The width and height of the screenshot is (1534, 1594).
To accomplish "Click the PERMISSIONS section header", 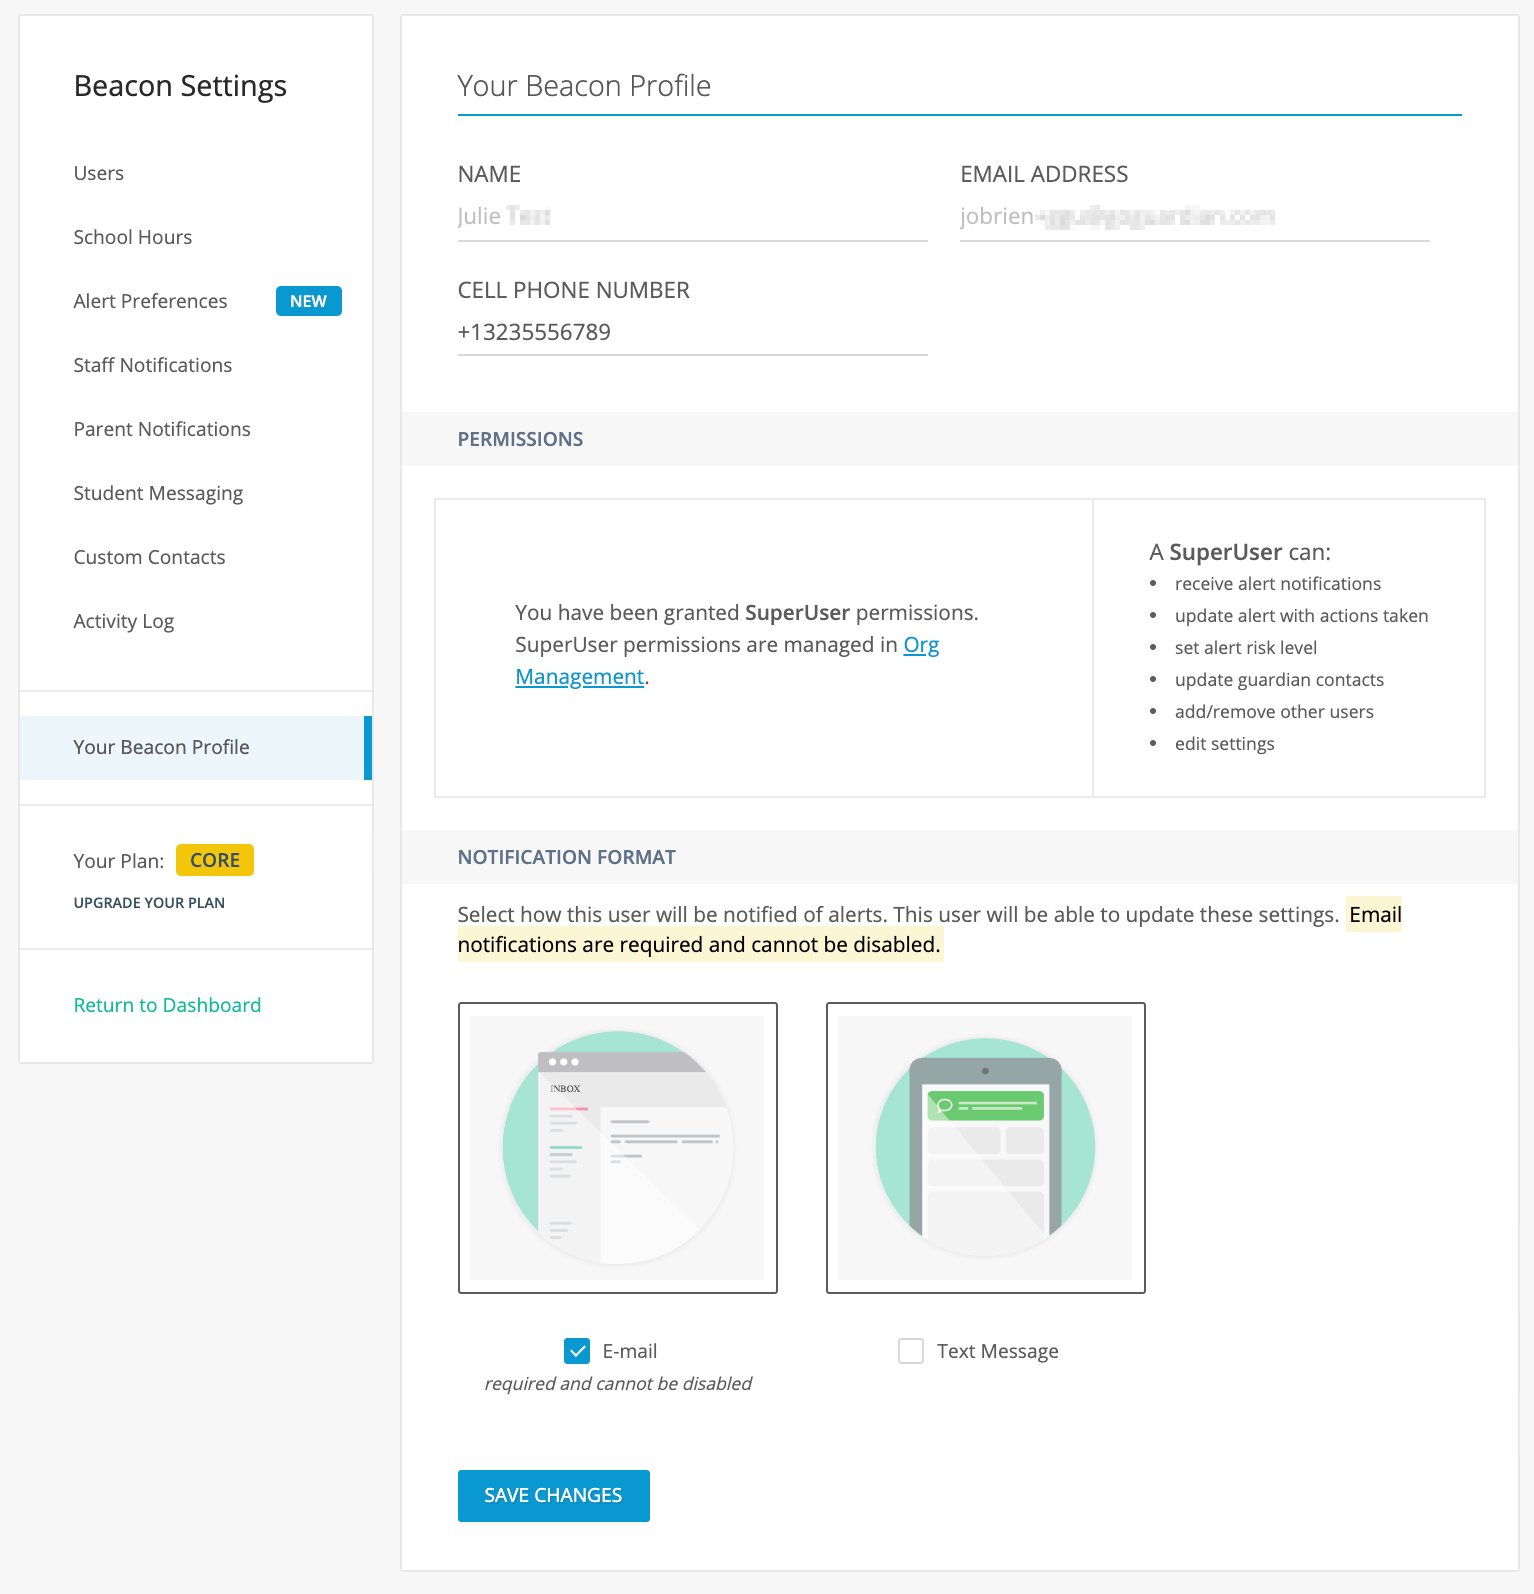I will [x=520, y=439].
